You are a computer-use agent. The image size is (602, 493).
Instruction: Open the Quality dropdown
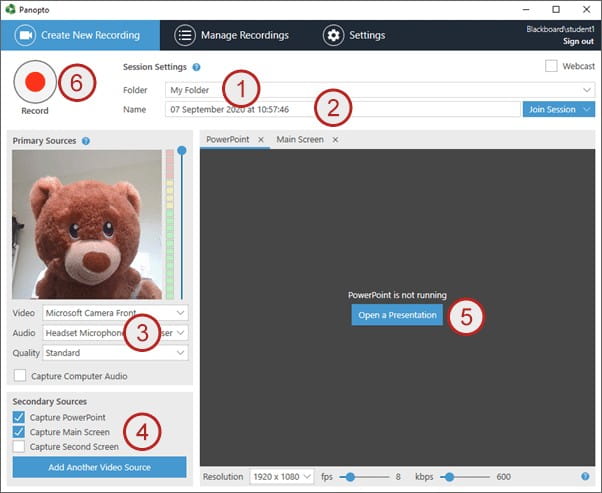coord(115,352)
